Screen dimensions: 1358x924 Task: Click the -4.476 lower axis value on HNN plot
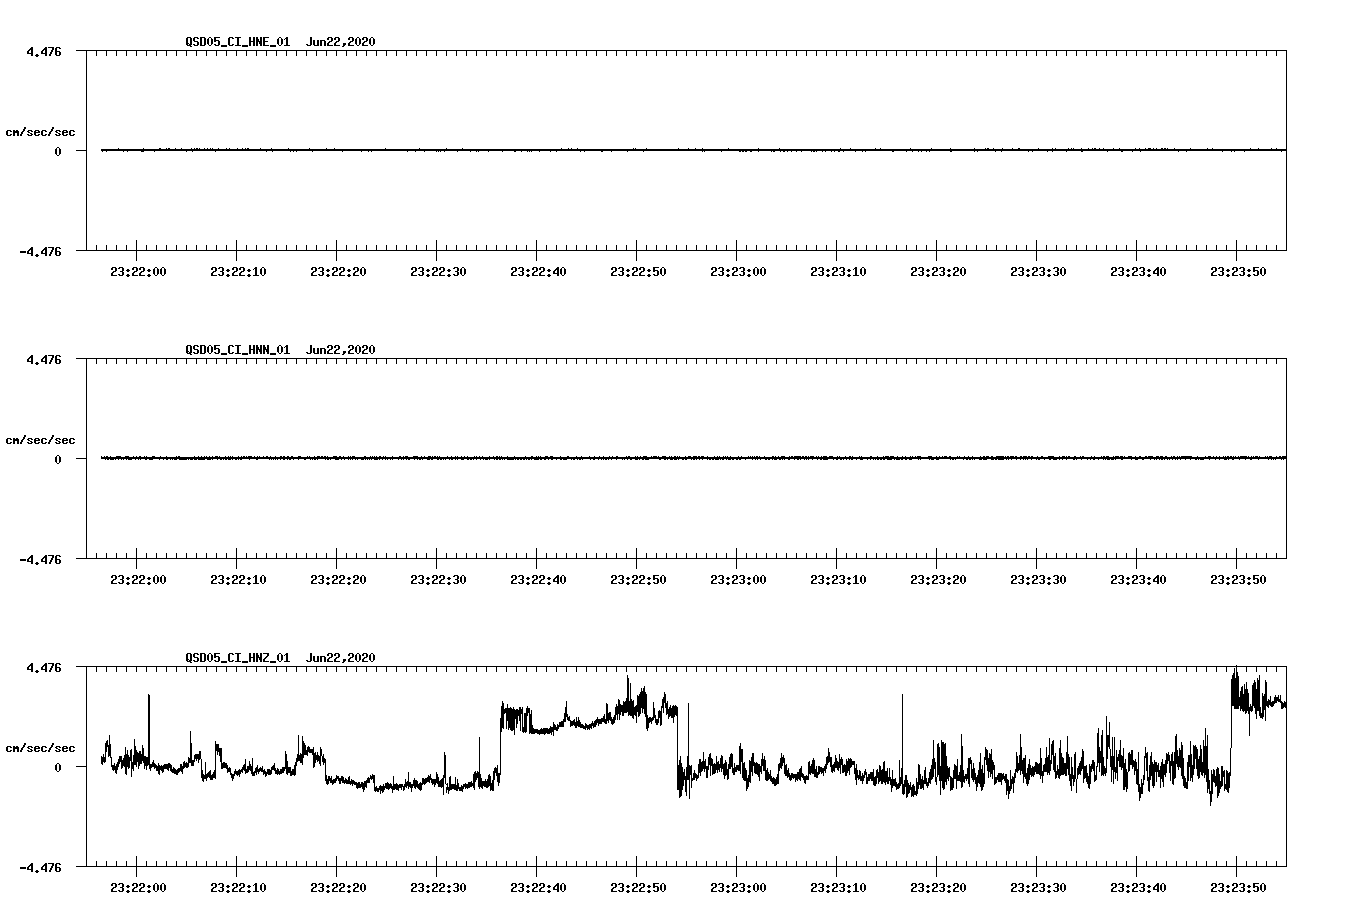(x=41, y=560)
